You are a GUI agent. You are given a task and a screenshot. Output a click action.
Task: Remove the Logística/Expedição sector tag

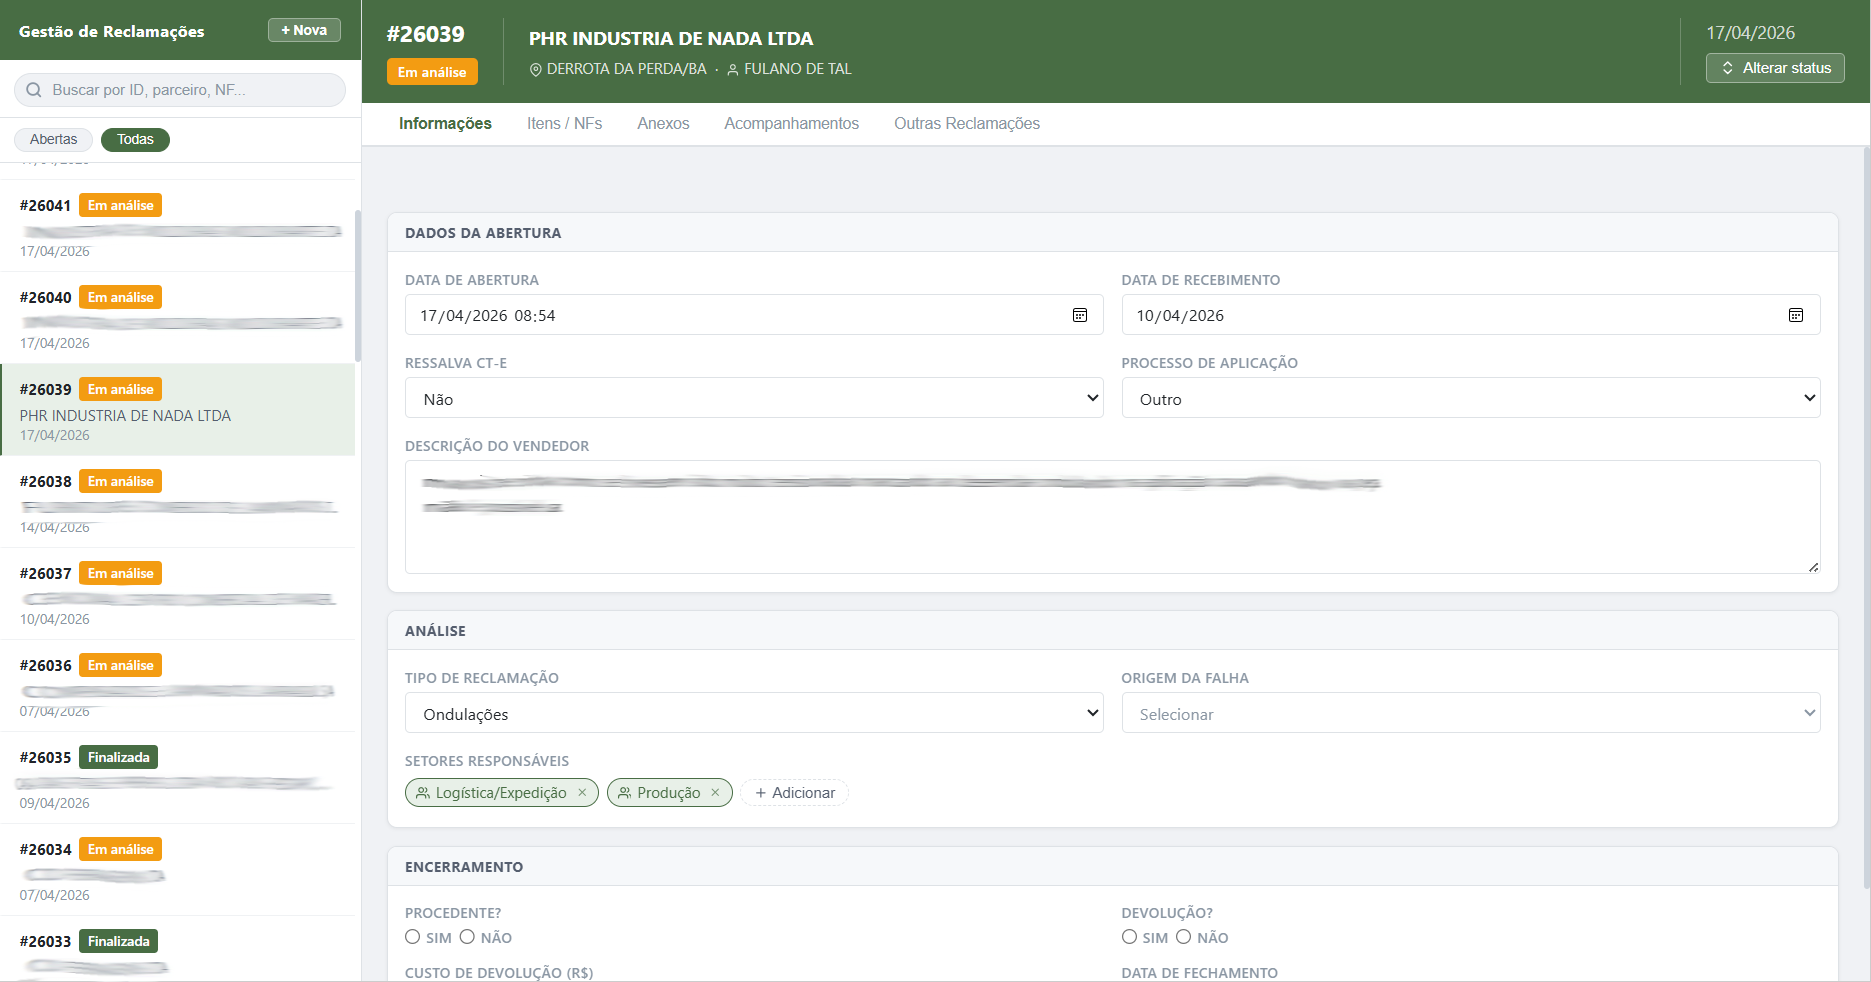click(x=582, y=792)
